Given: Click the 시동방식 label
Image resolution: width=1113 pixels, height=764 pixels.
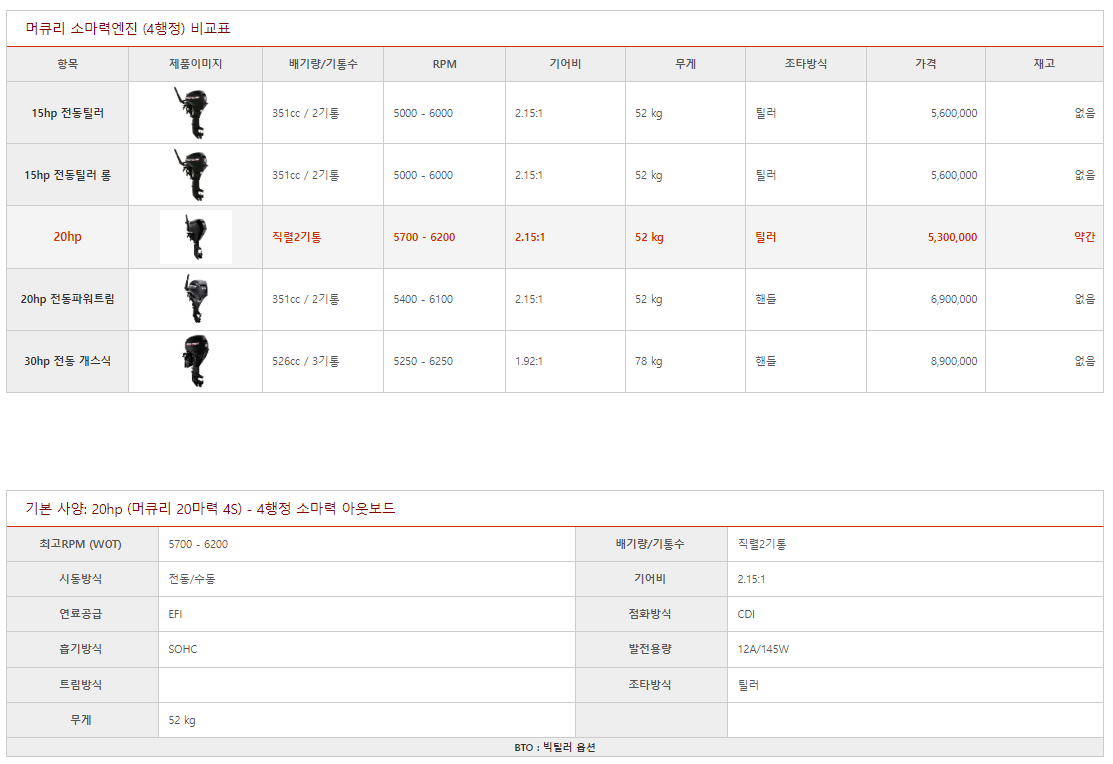Looking at the screenshot, I should coord(80,579).
